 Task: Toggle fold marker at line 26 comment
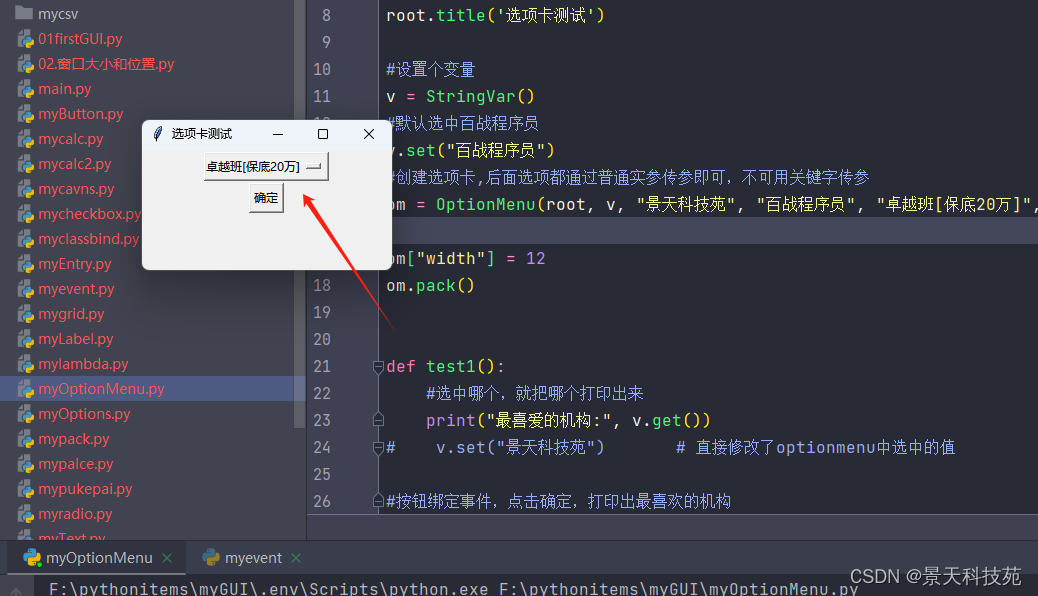pyautogui.click(x=379, y=501)
